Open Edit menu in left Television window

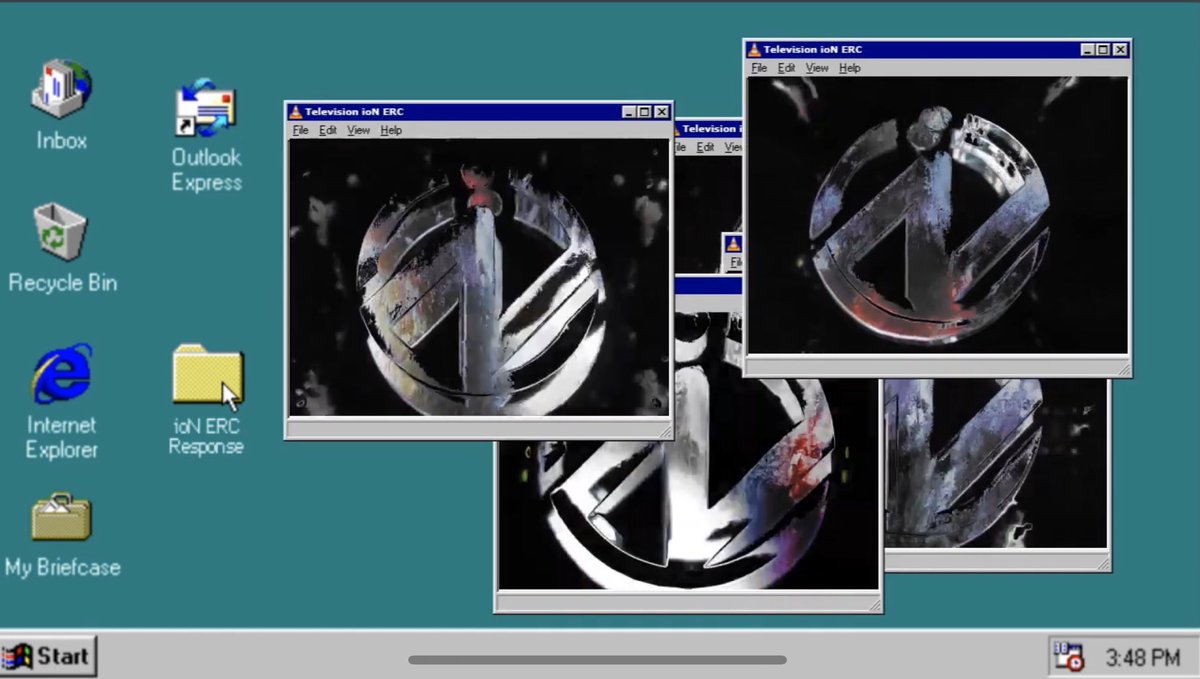tap(328, 130)
